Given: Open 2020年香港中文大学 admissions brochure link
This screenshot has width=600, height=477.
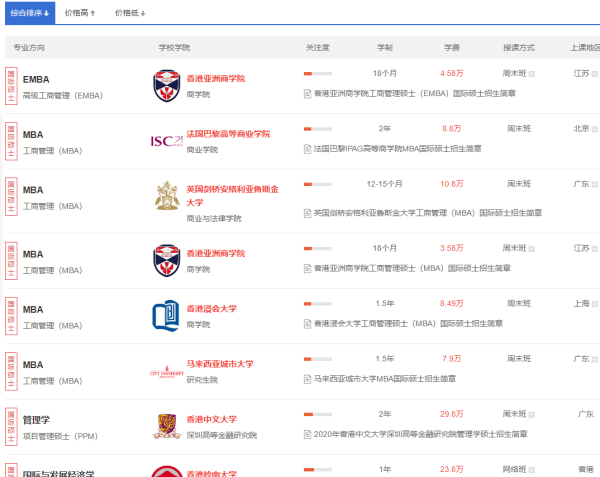Looking at the screenshot, I should tap(420, 435).
